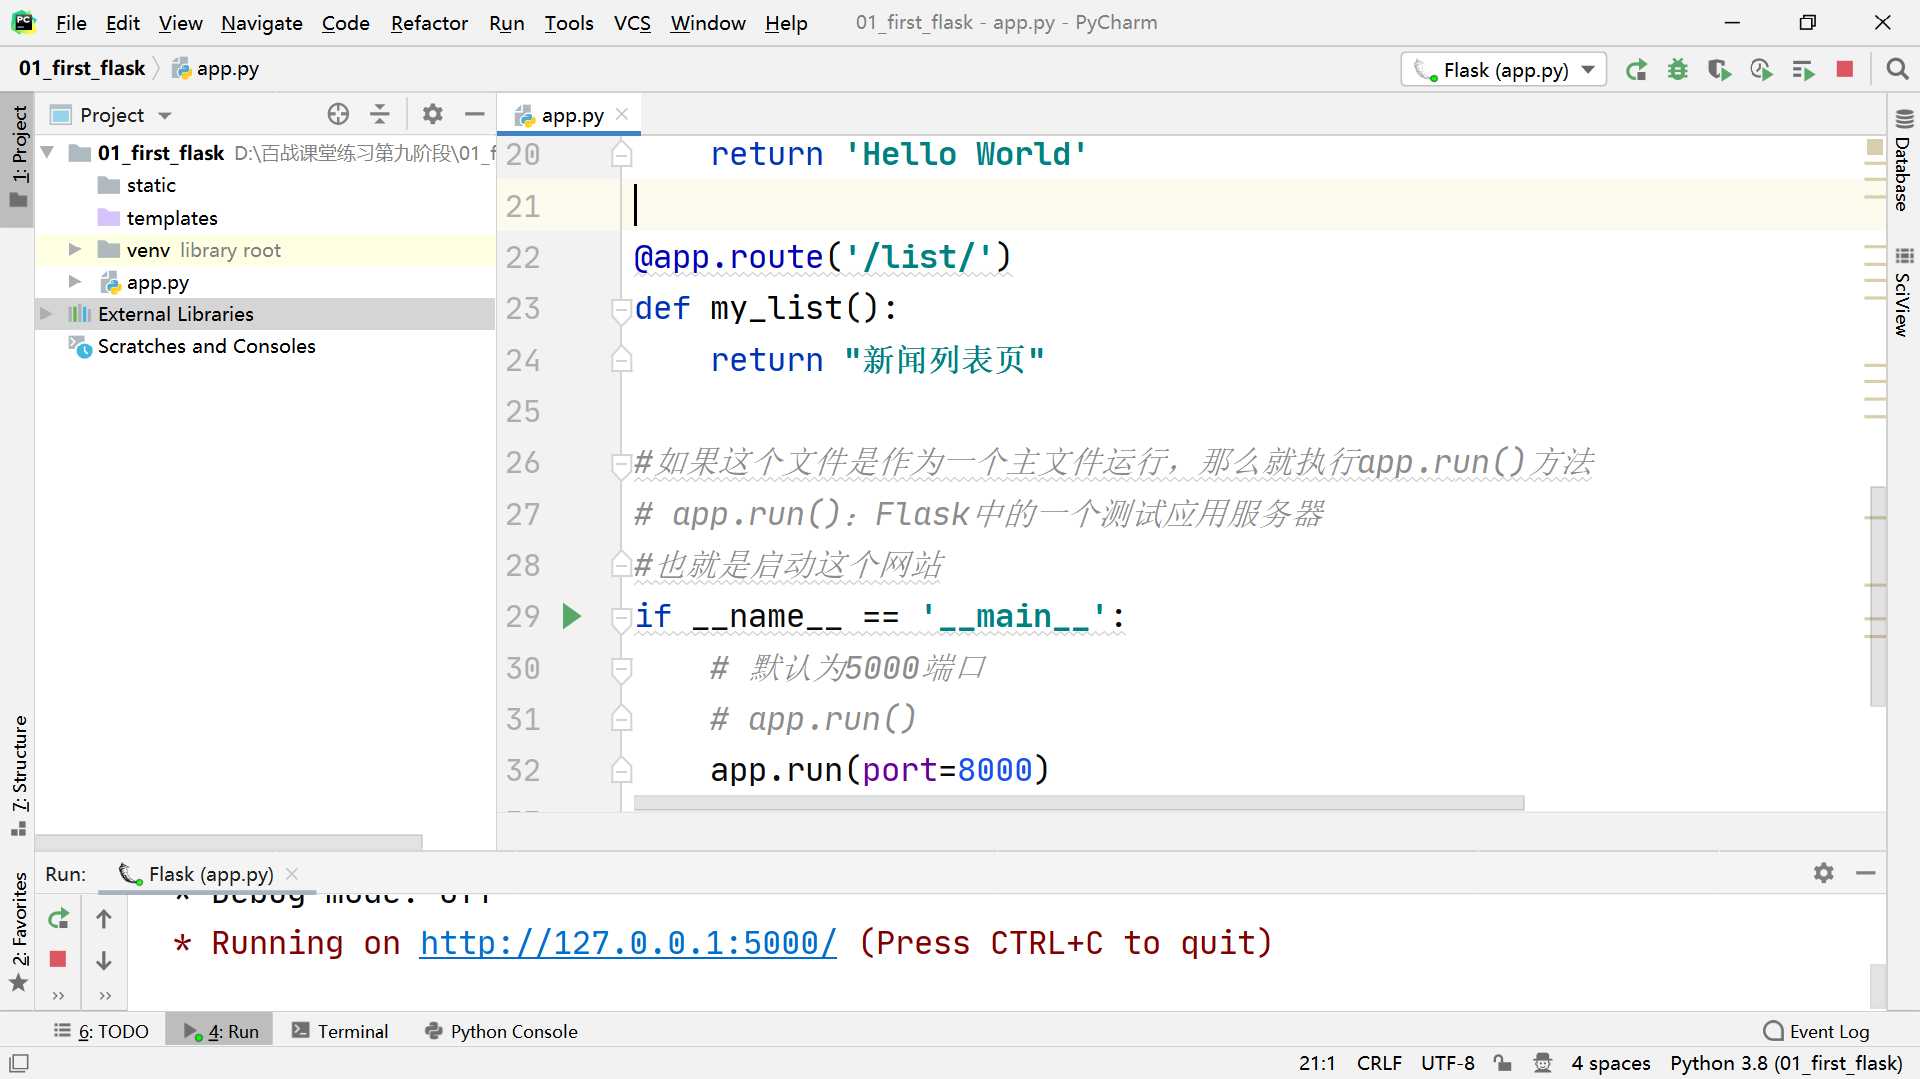Click the UTF-8 encoding status
Image resolution: width=1920 pixels, height=1079 pixels.
[1447, 1063]
